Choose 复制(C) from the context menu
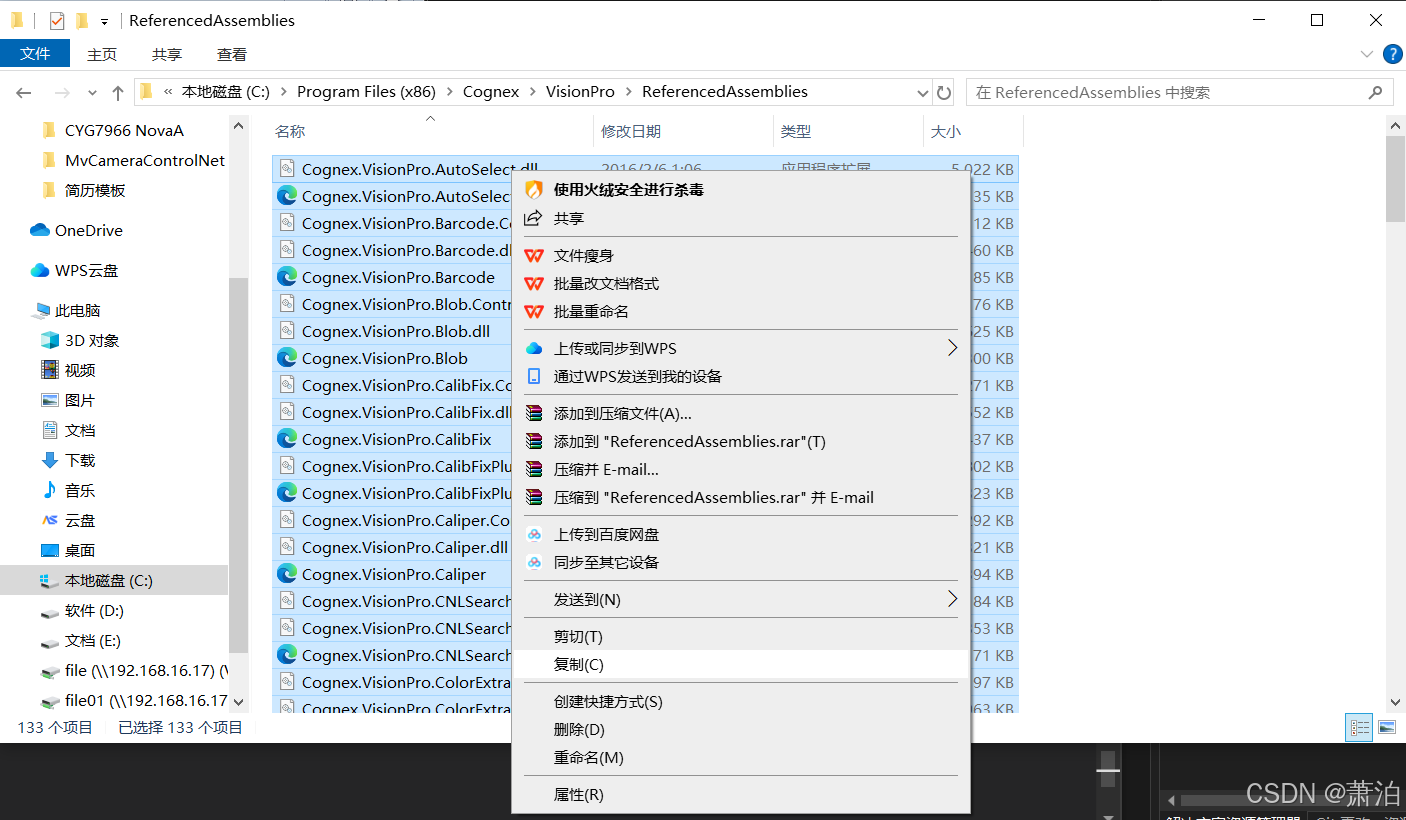 (x=740, y=664)
